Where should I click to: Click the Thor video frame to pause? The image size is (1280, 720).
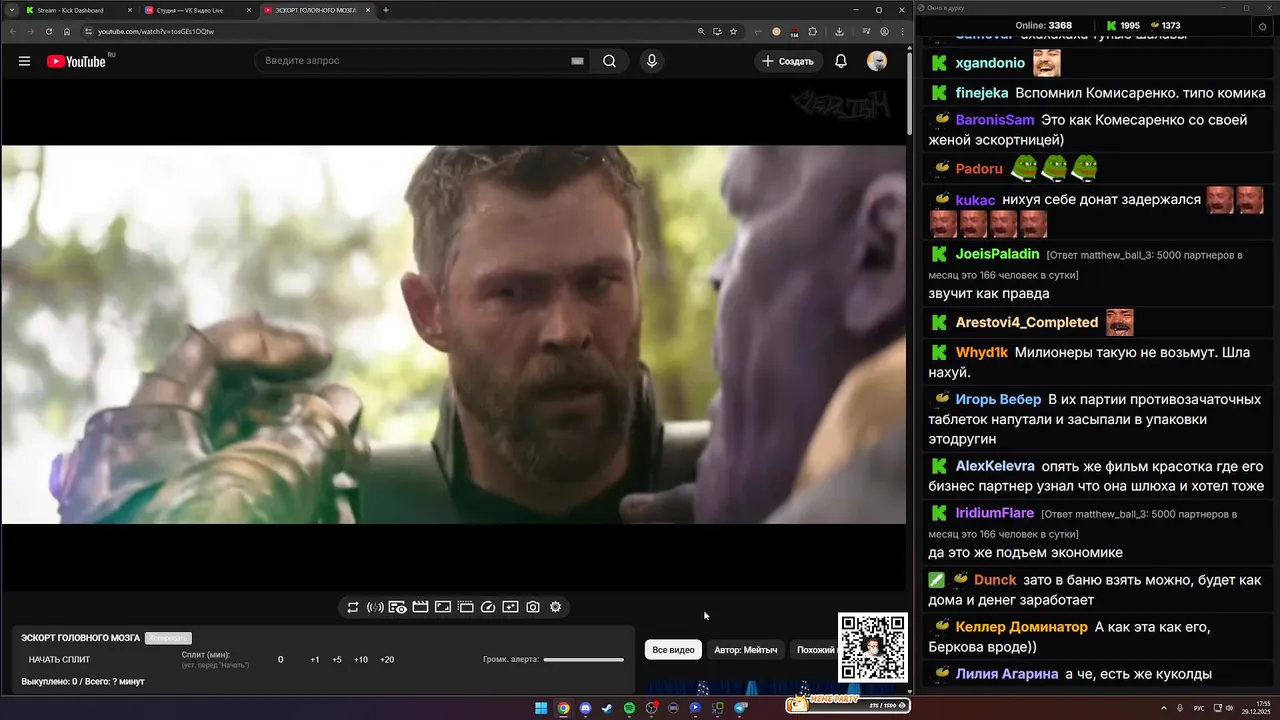click(454, 334)
